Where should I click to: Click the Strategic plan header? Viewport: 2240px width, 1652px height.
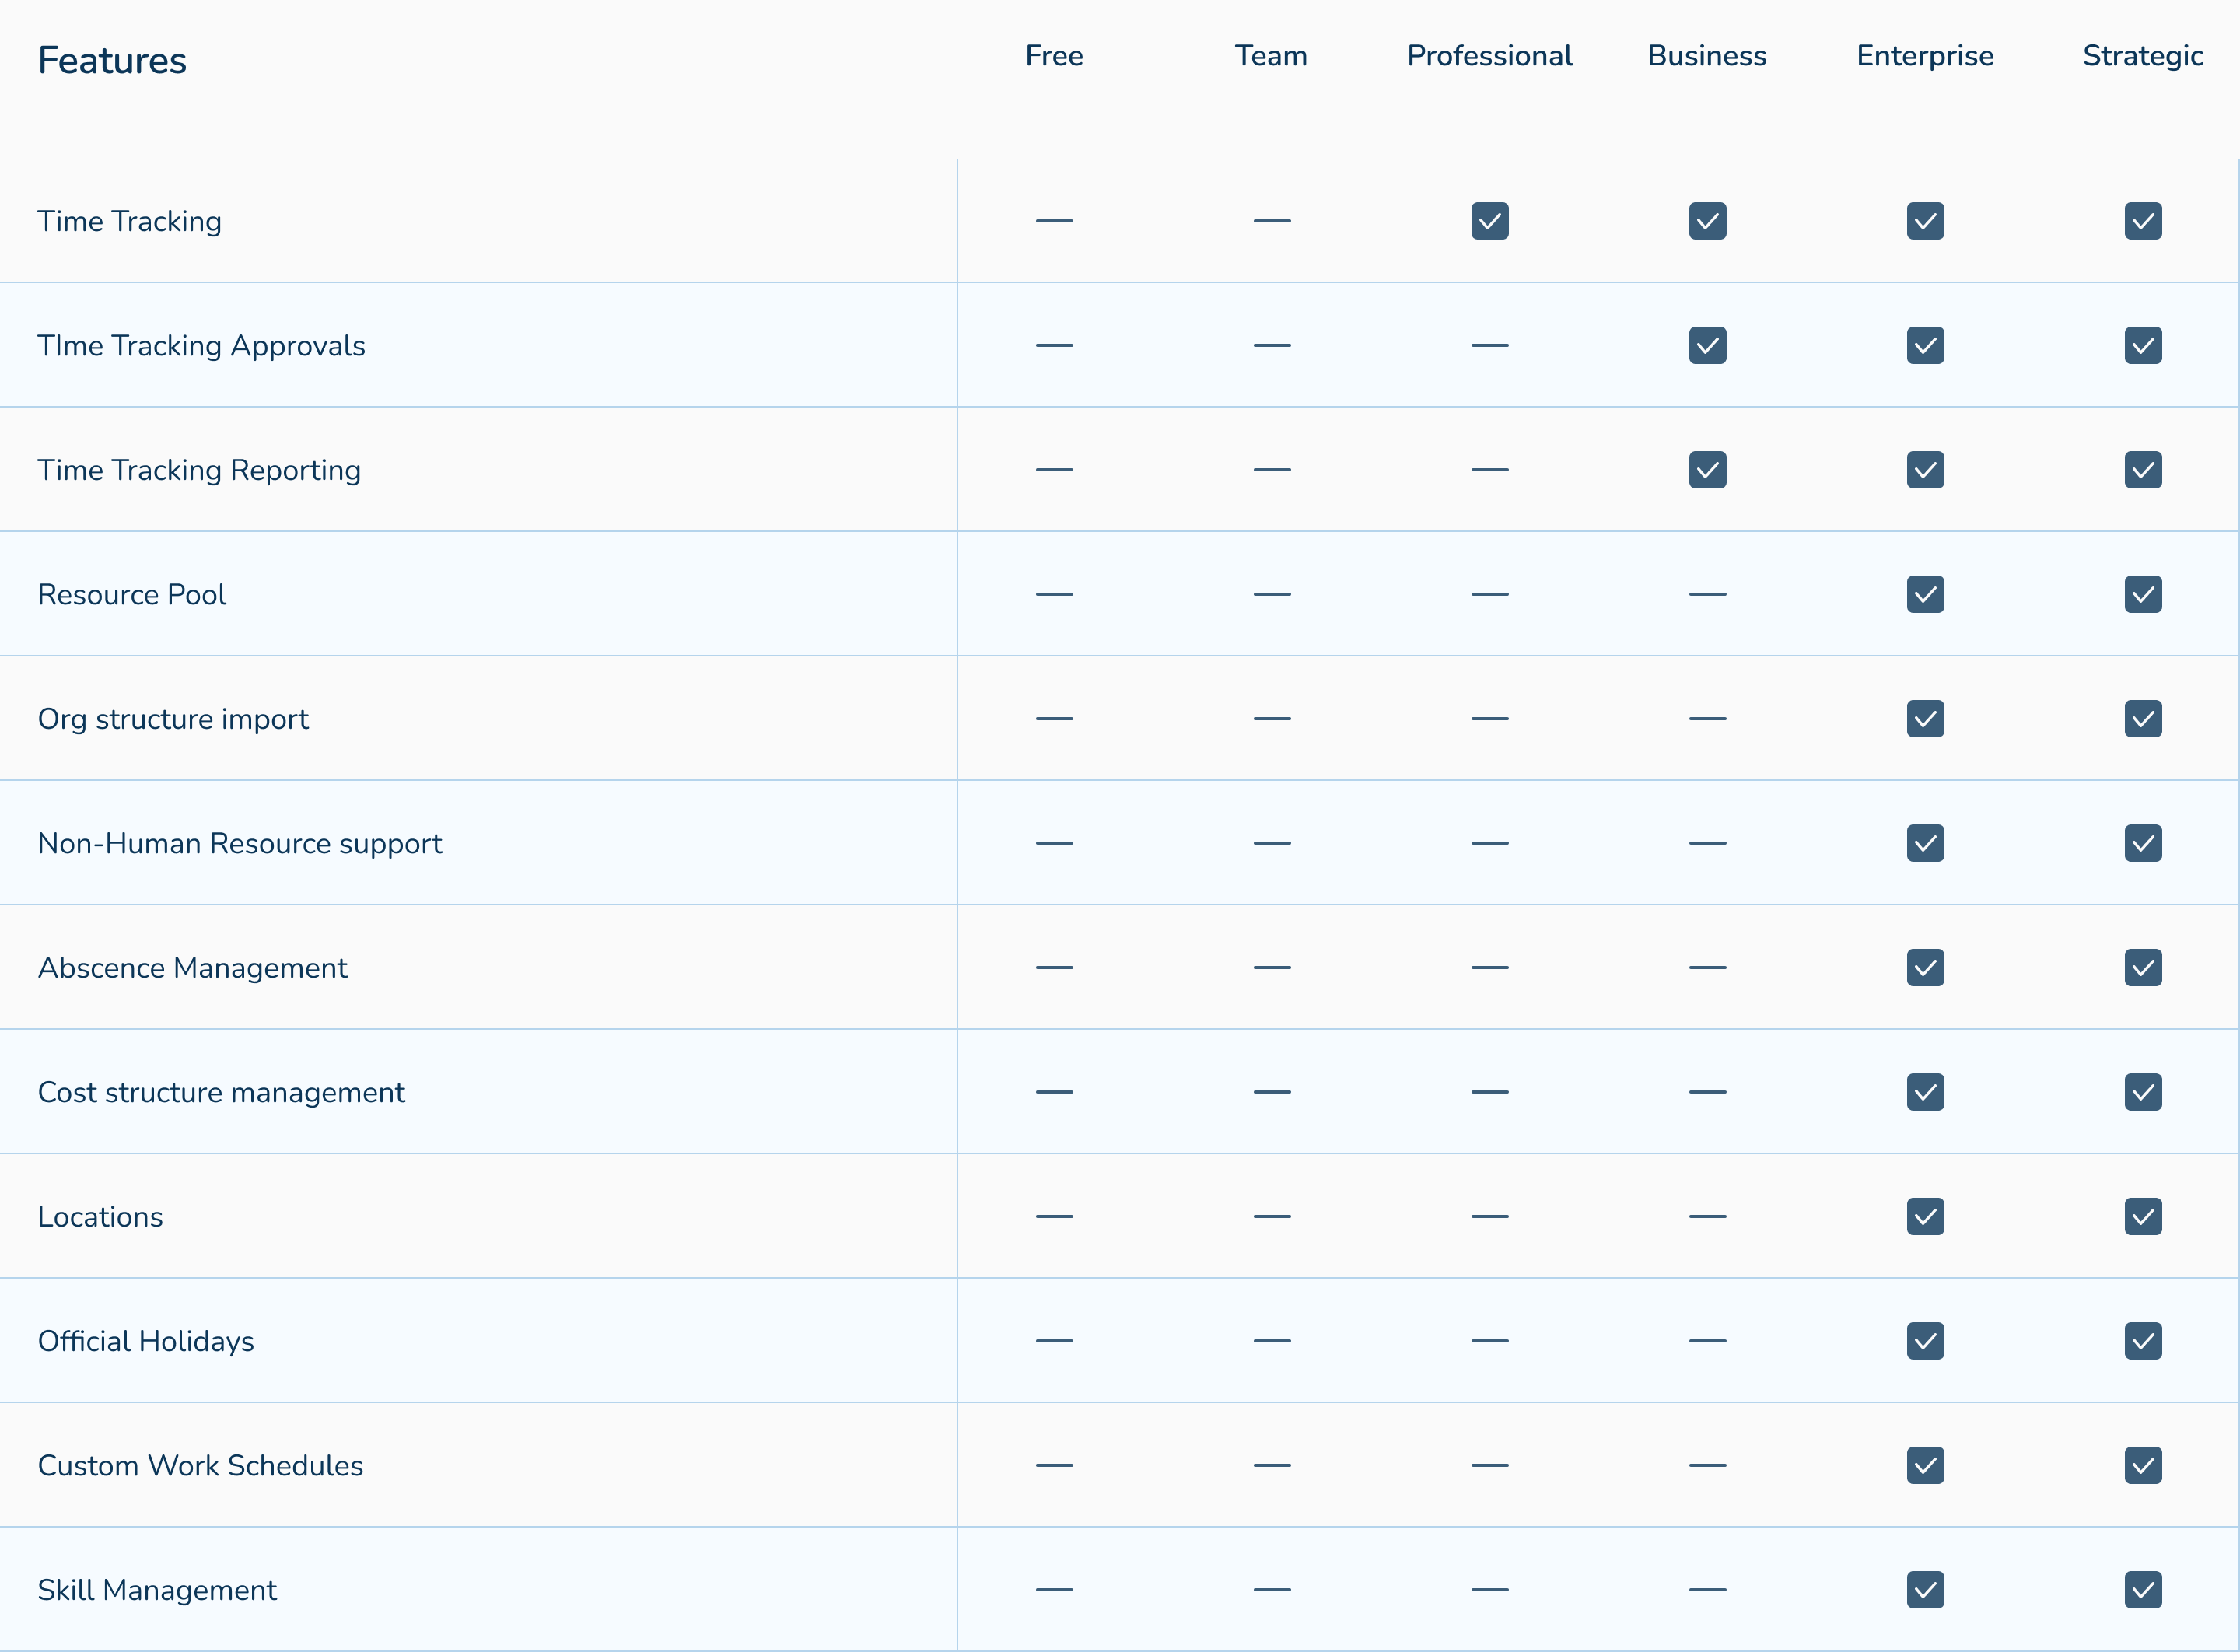tap(2143, 56)
